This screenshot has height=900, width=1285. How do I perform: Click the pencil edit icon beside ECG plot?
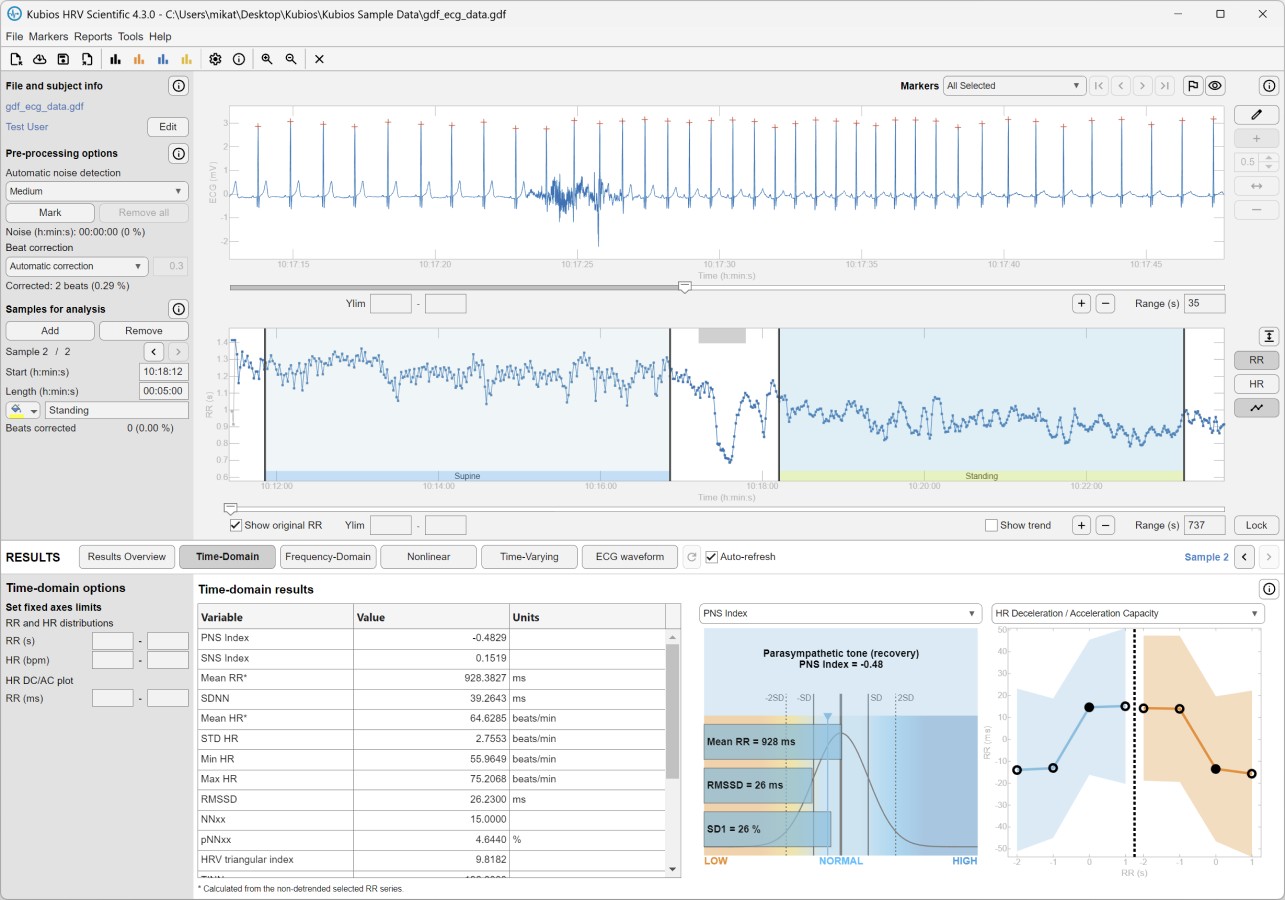click(1256, 115)
